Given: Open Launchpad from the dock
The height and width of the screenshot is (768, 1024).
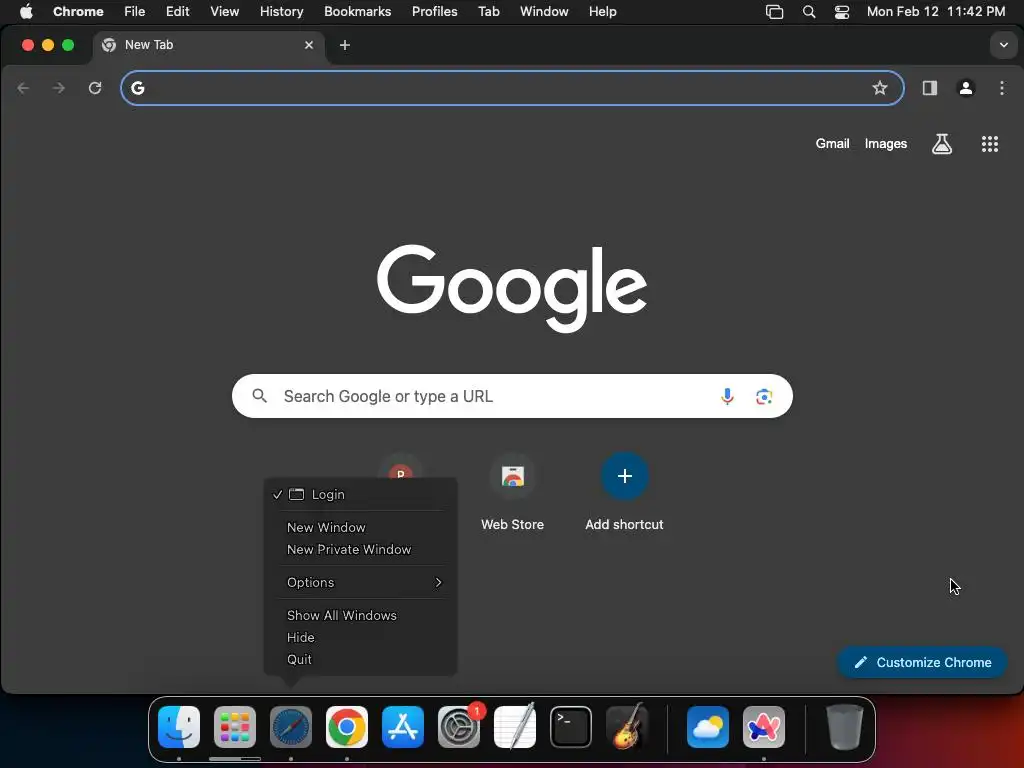Looking at the screenshot, I should pyautogui.click(x=235, y=727).
